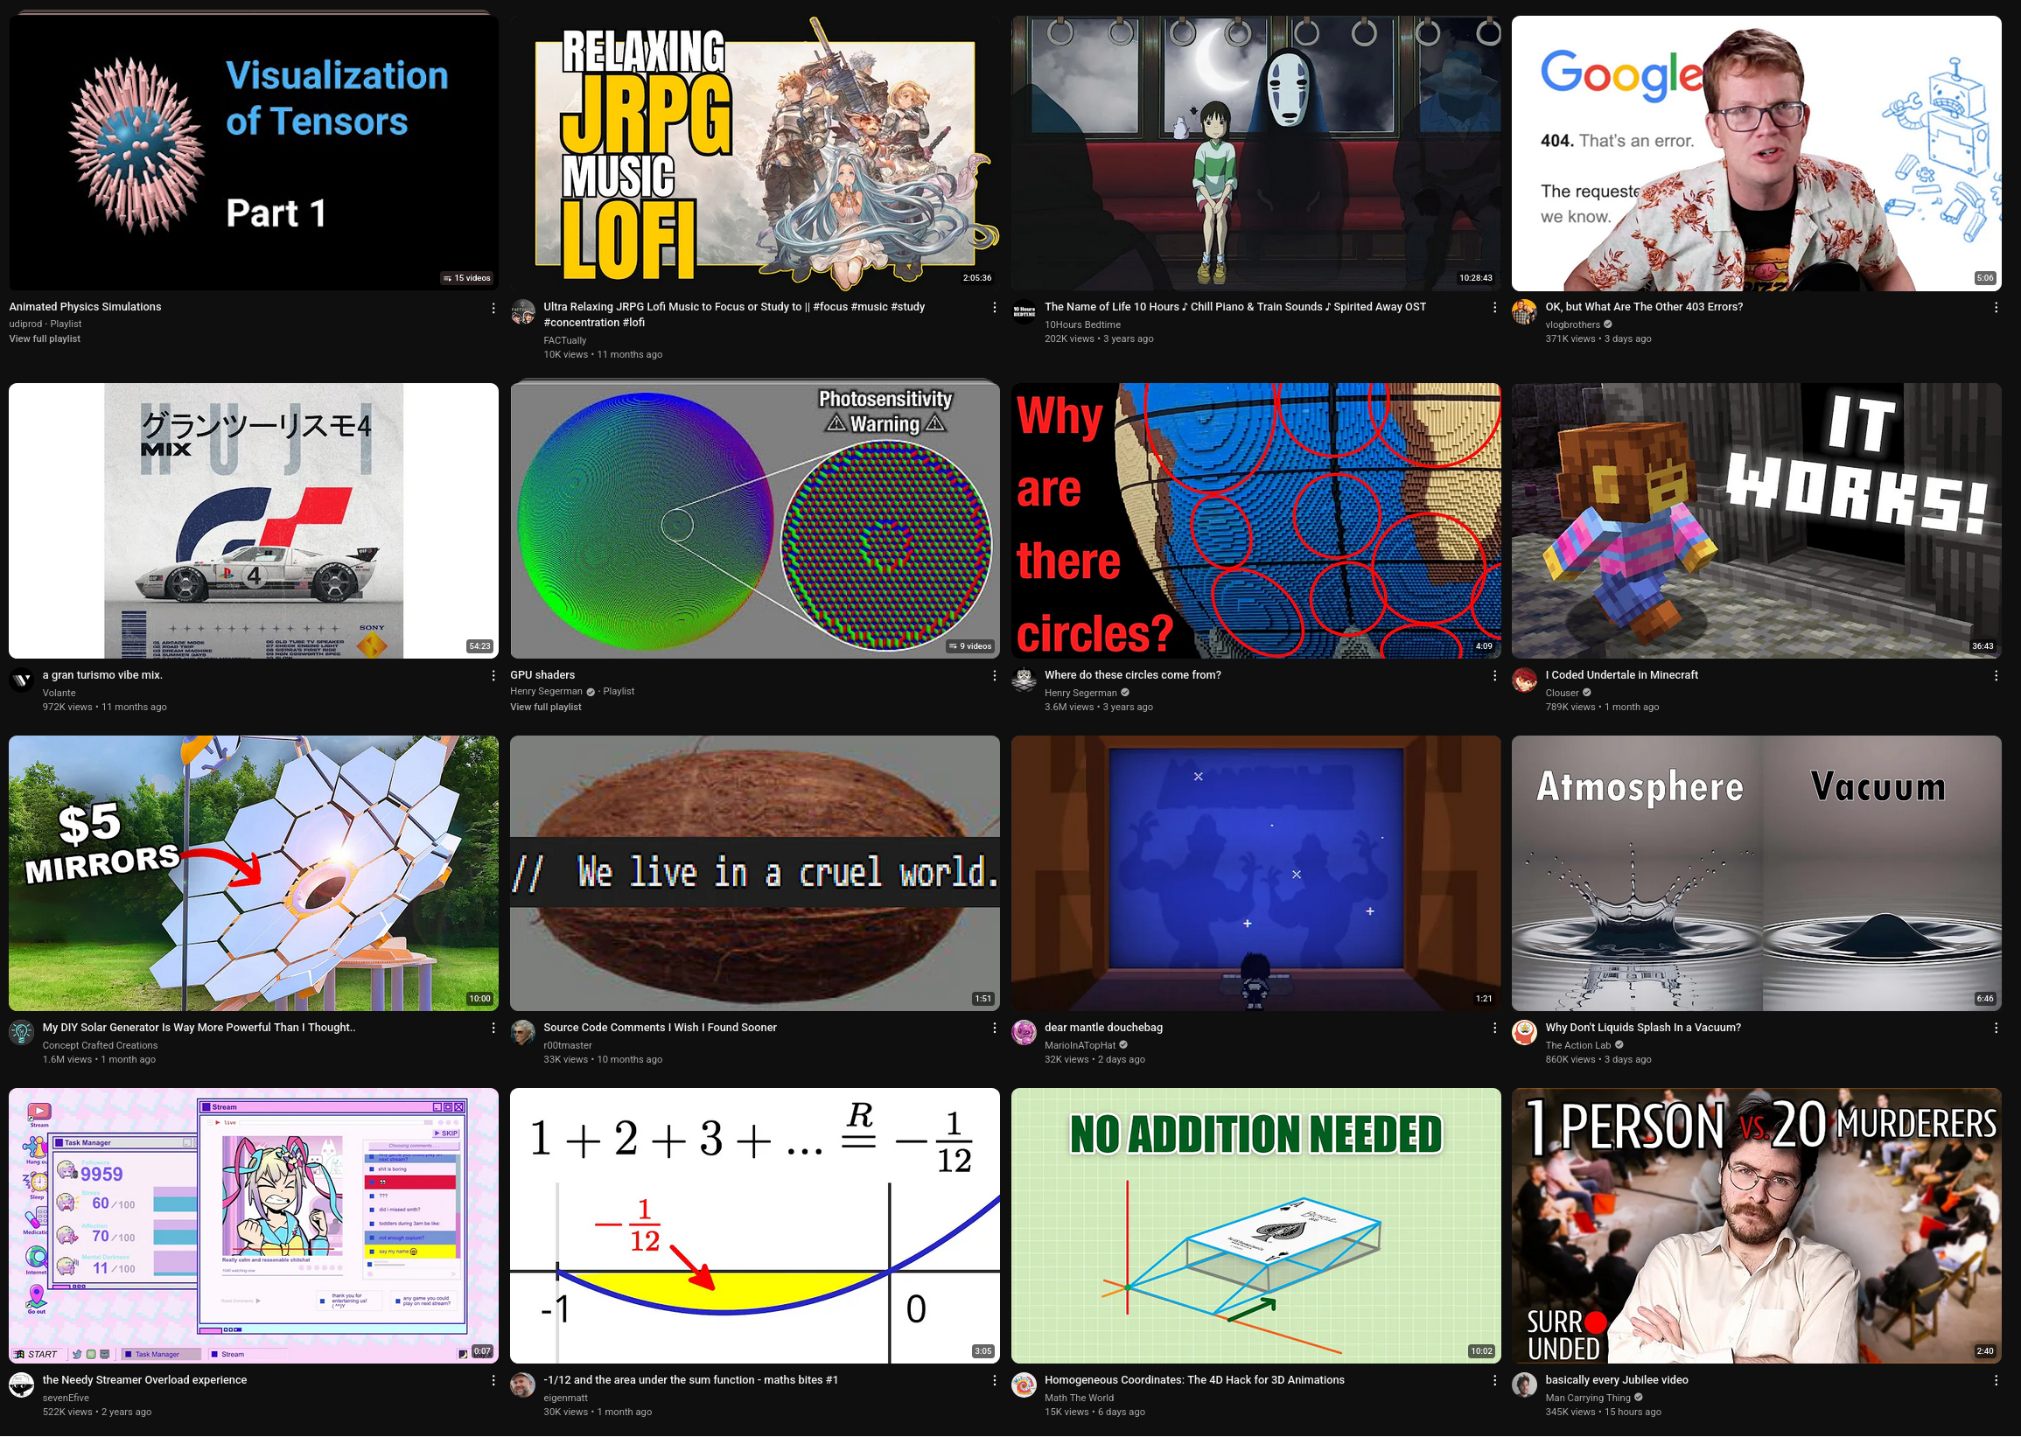Click r00tmaster channel avatar
Image resolution: width=2021 pixels, height=1437 pixels.
point(523,1033)
